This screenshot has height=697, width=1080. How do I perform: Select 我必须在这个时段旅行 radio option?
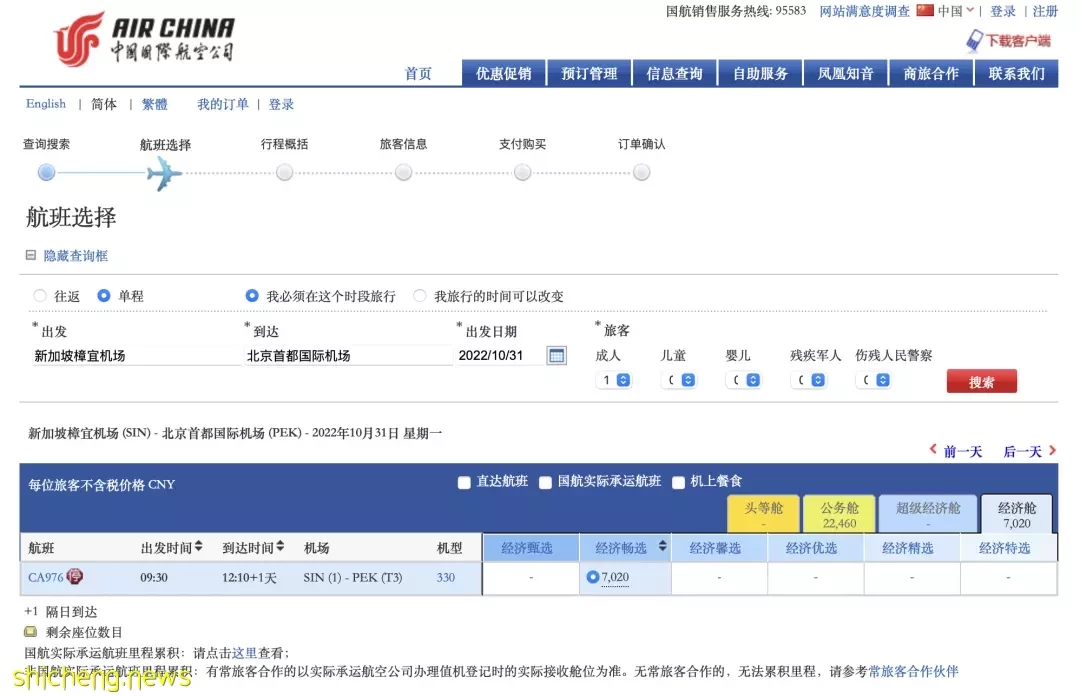click(x=252, y=295)
